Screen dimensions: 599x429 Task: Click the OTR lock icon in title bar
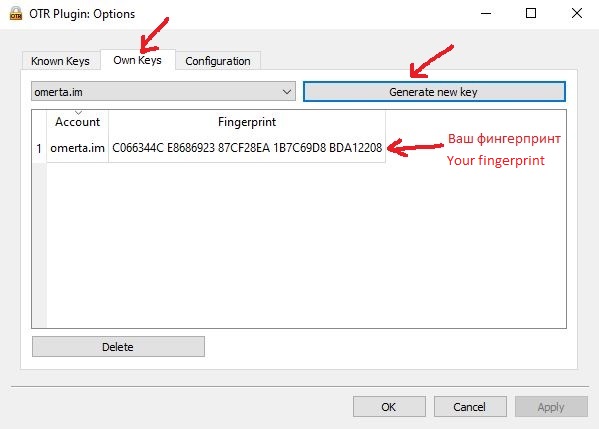pos(16,13)
